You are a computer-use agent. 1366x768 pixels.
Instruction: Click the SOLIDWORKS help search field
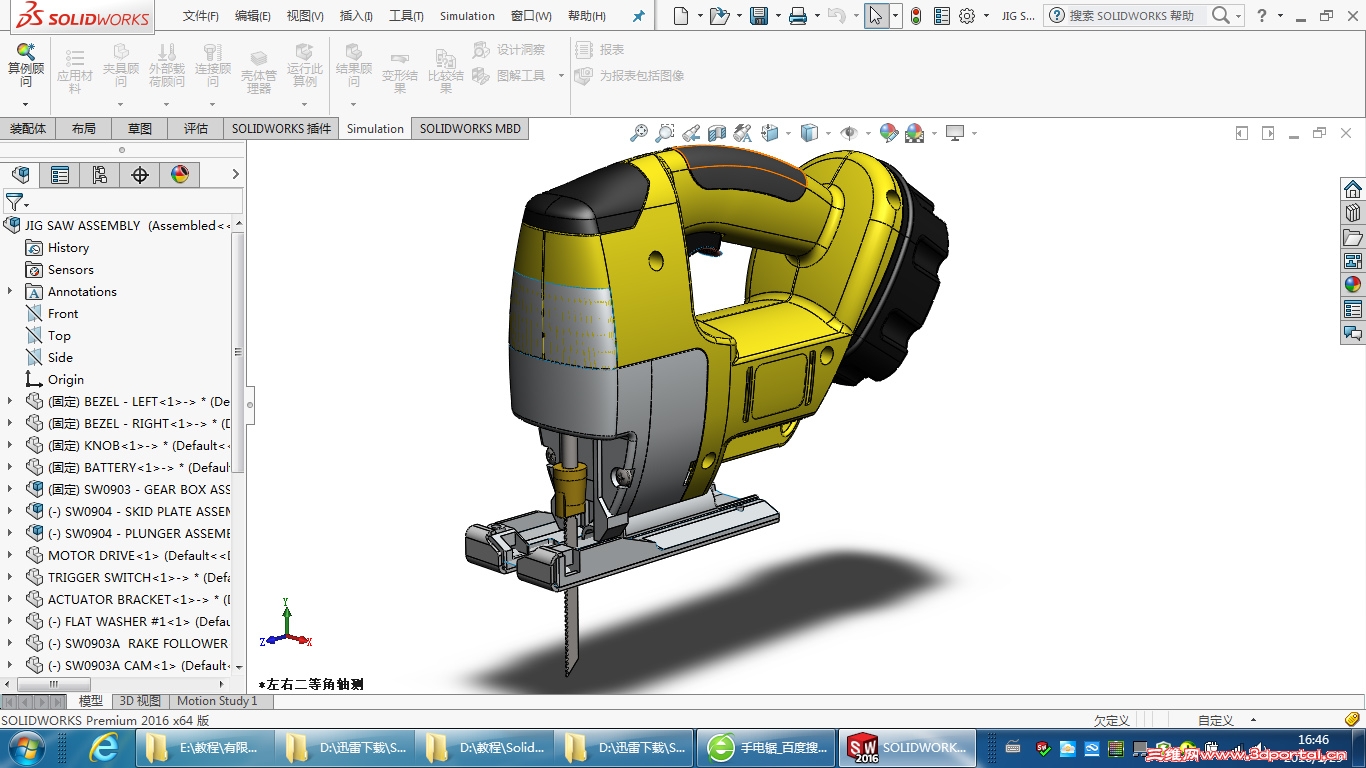coord(1130,16)
